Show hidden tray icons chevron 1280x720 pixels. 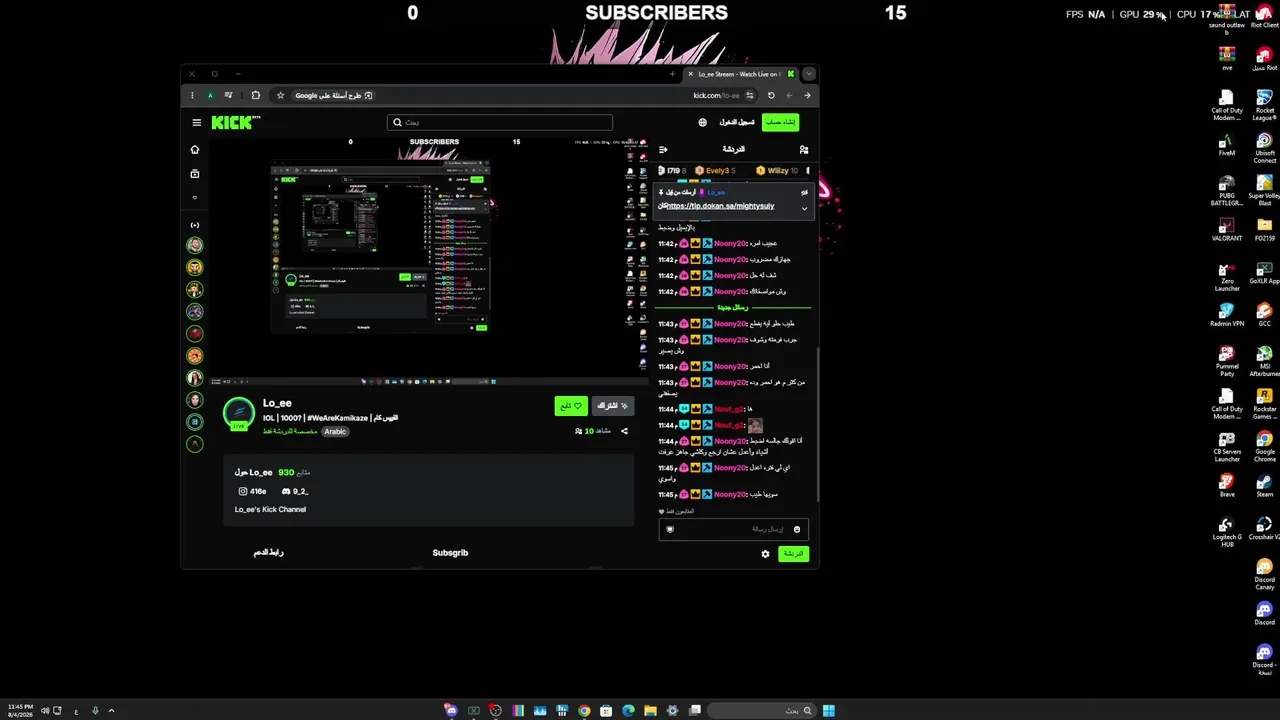pyautogui.click(x=111, y=711)
